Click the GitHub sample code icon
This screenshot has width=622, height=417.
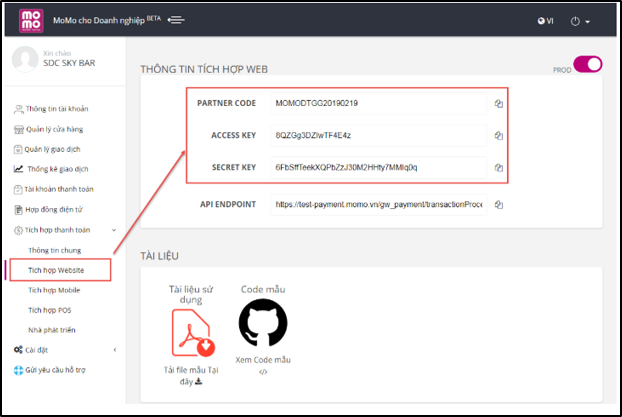coord(263,323)
